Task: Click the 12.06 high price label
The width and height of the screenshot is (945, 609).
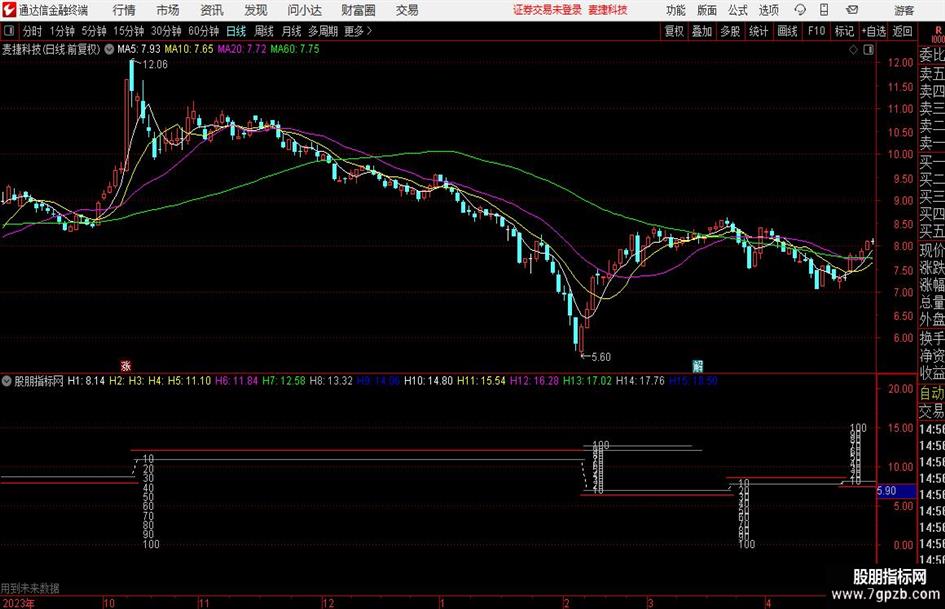Action: 155,65
